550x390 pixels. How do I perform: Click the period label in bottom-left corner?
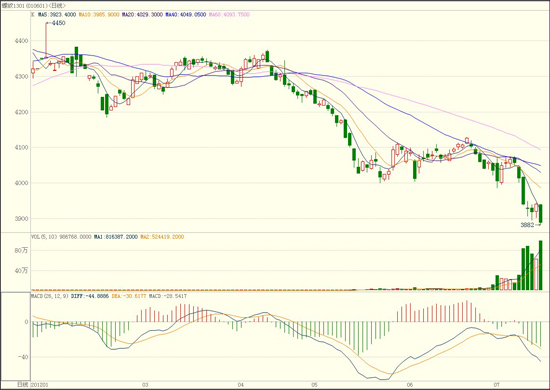23,385
